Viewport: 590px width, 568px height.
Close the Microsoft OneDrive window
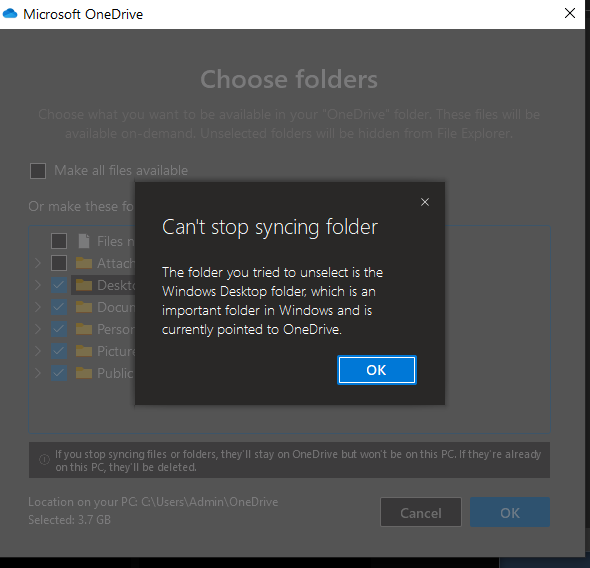pyautogui.click(x=570, y=14)
